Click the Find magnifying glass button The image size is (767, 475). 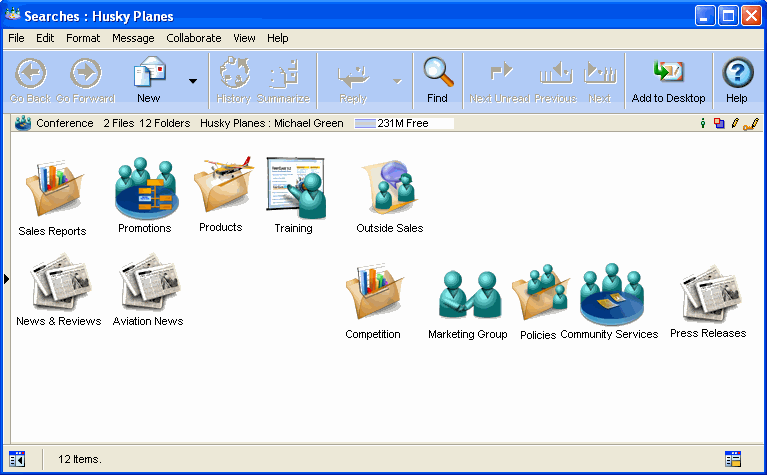[x=437, y=80]
